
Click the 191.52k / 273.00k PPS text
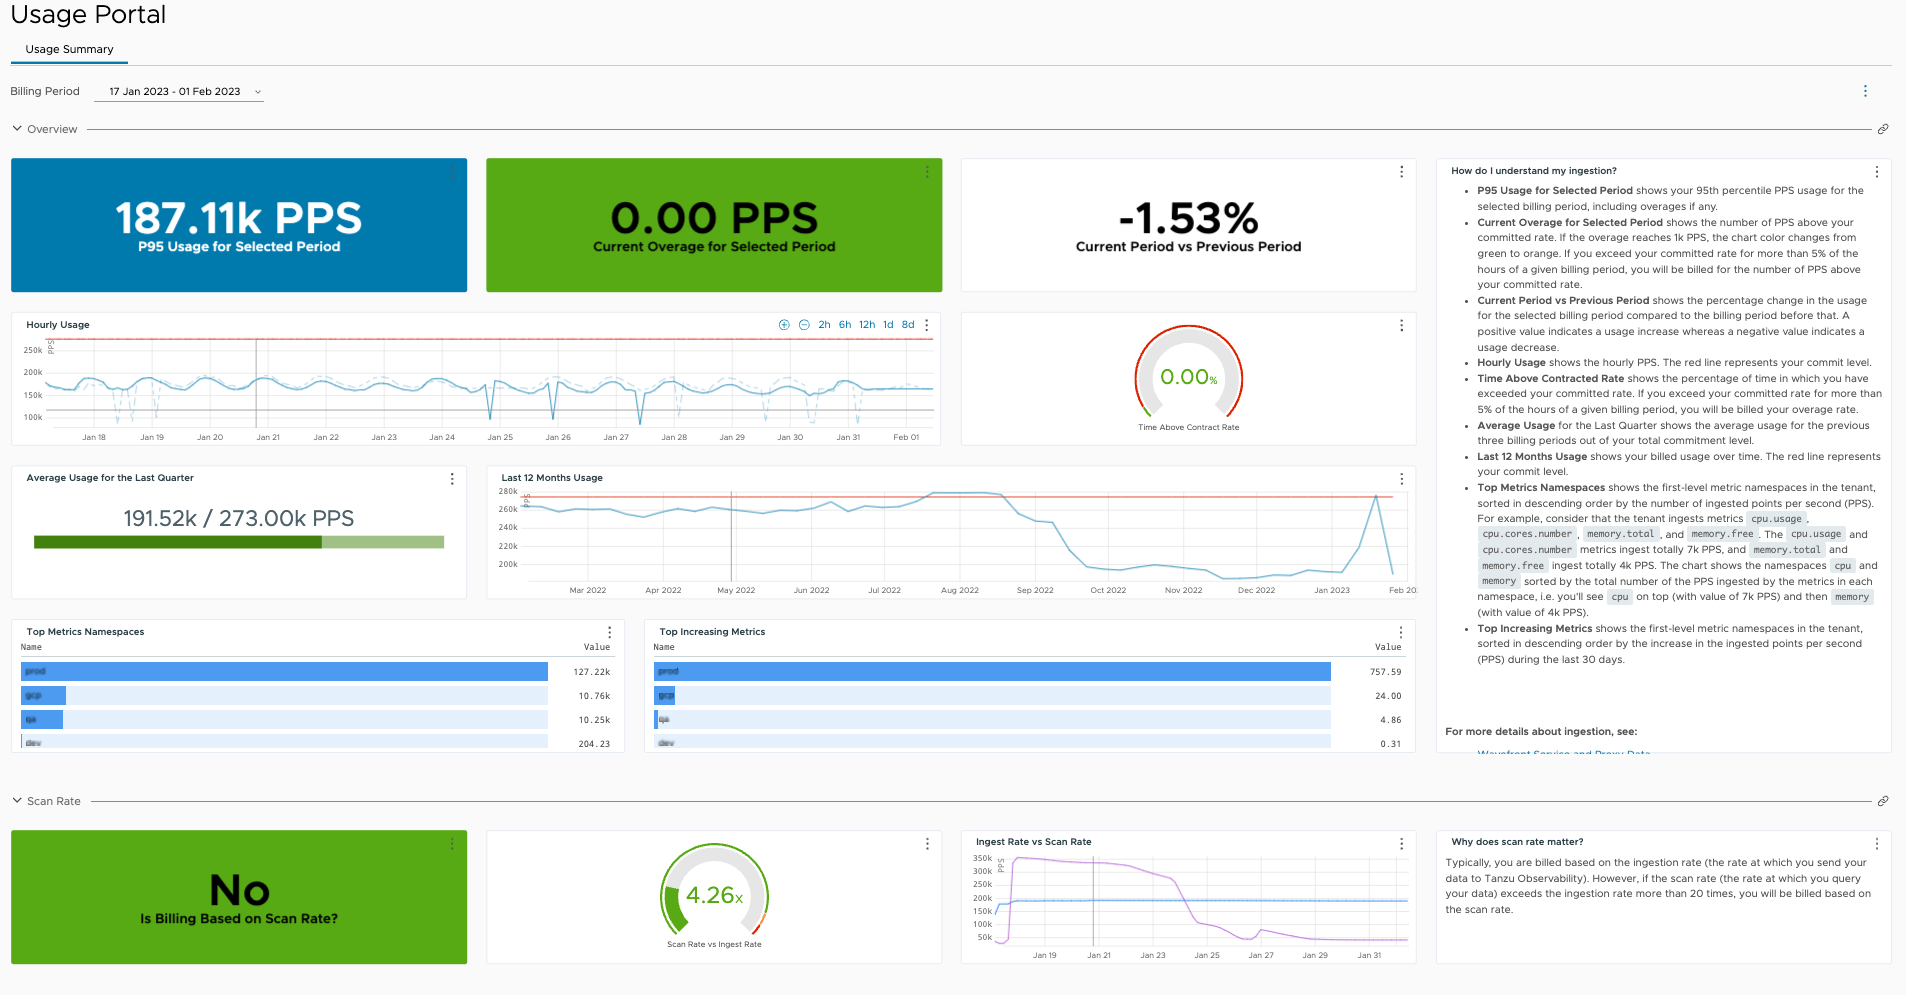[x=238, y=518]
